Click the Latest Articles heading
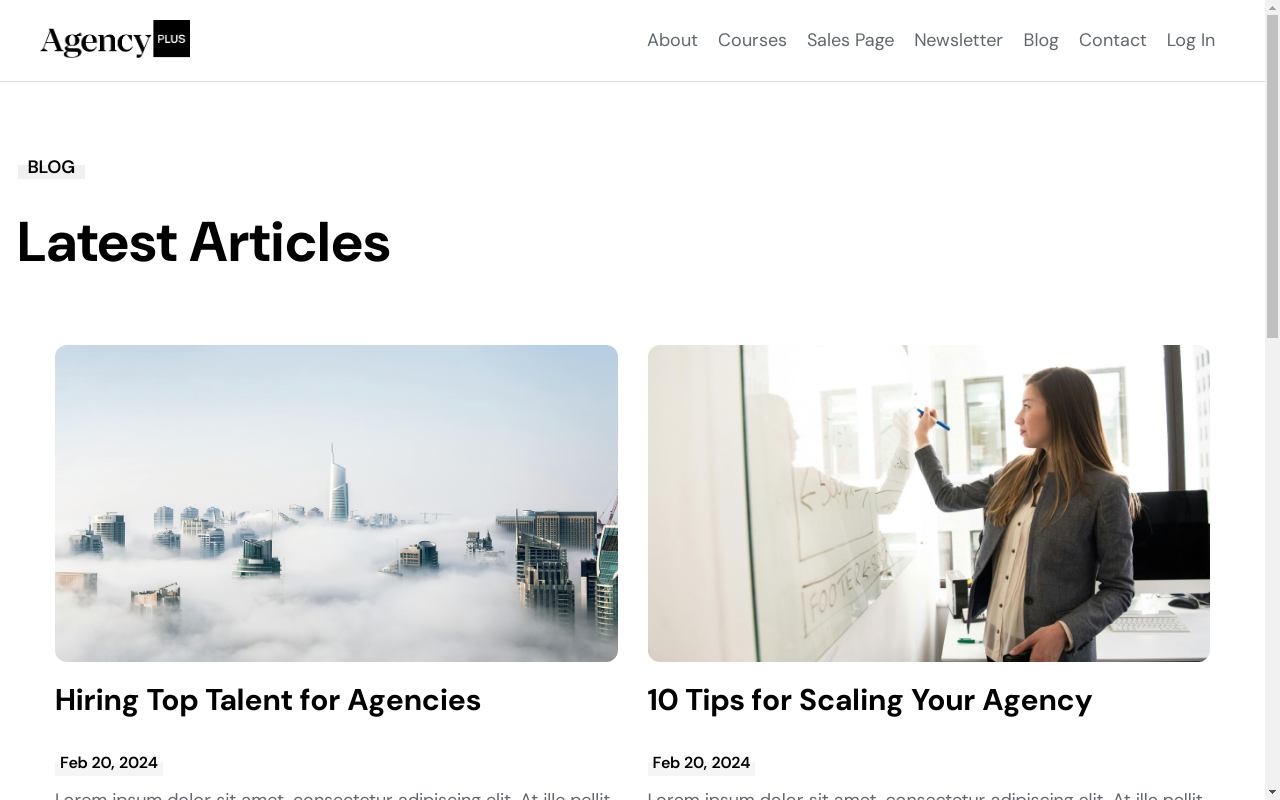 [x=204, y=242]
